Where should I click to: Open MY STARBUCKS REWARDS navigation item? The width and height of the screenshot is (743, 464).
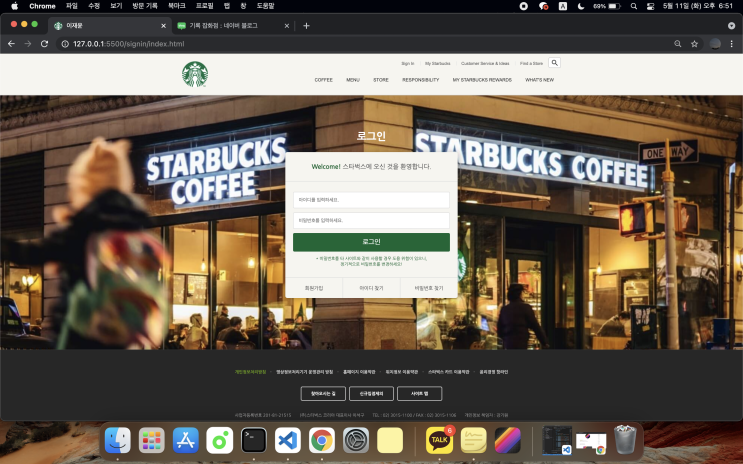482,80
